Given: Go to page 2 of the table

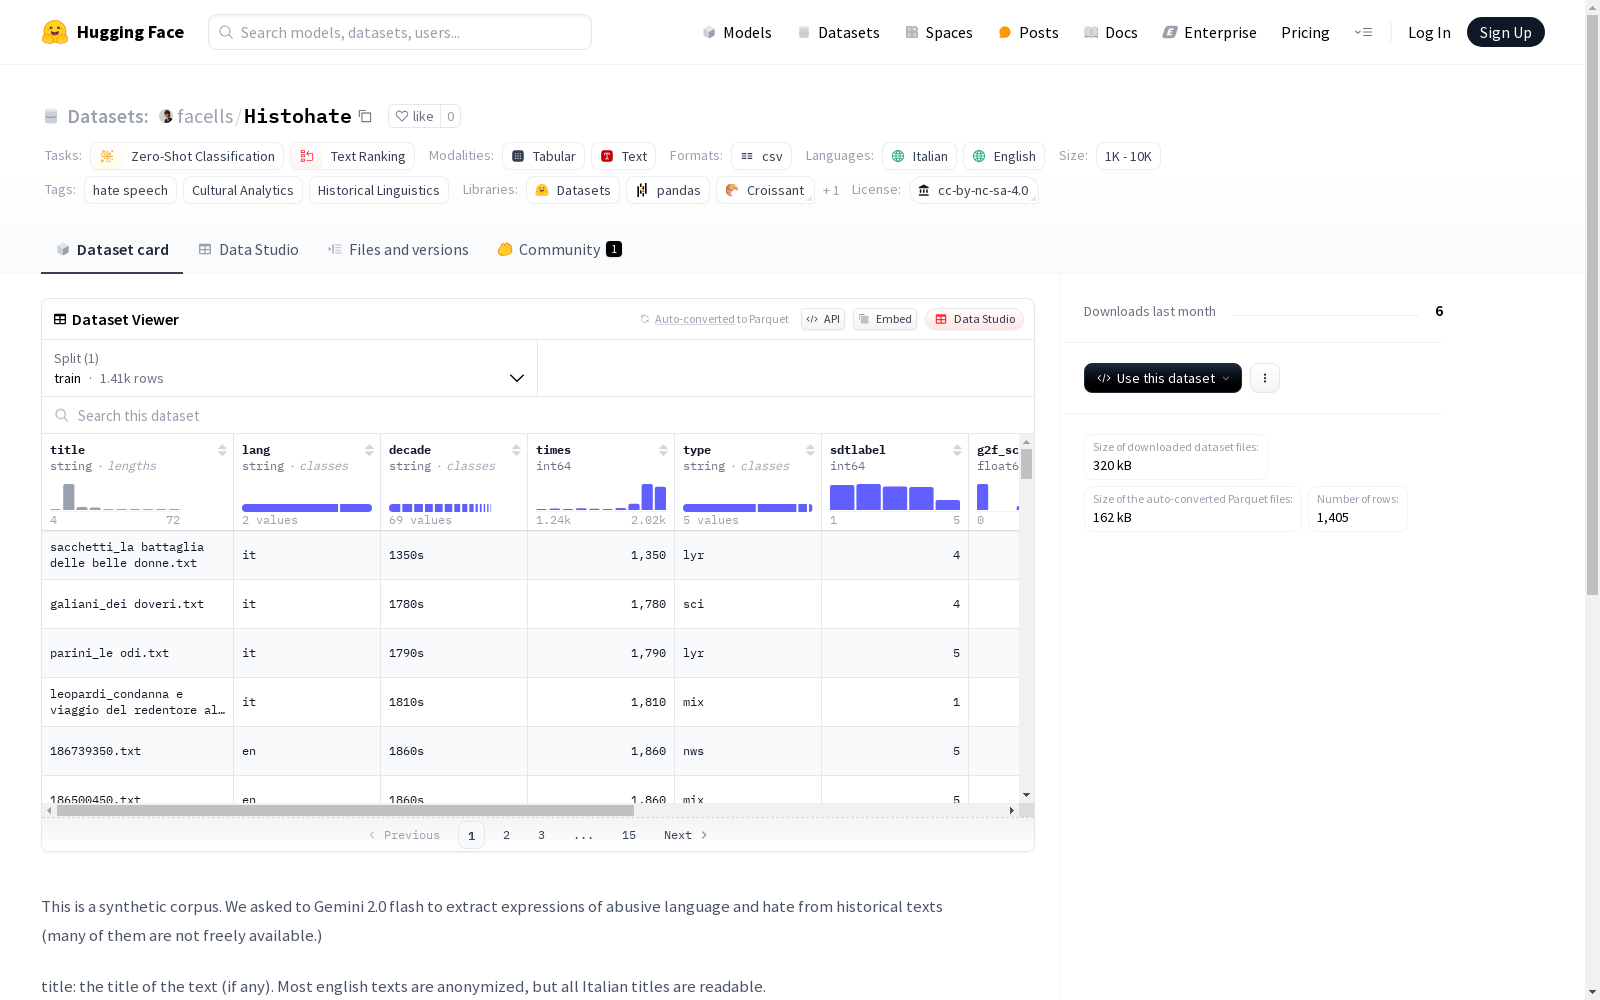Looking at the screenshot, I should (x=507, y=835).
